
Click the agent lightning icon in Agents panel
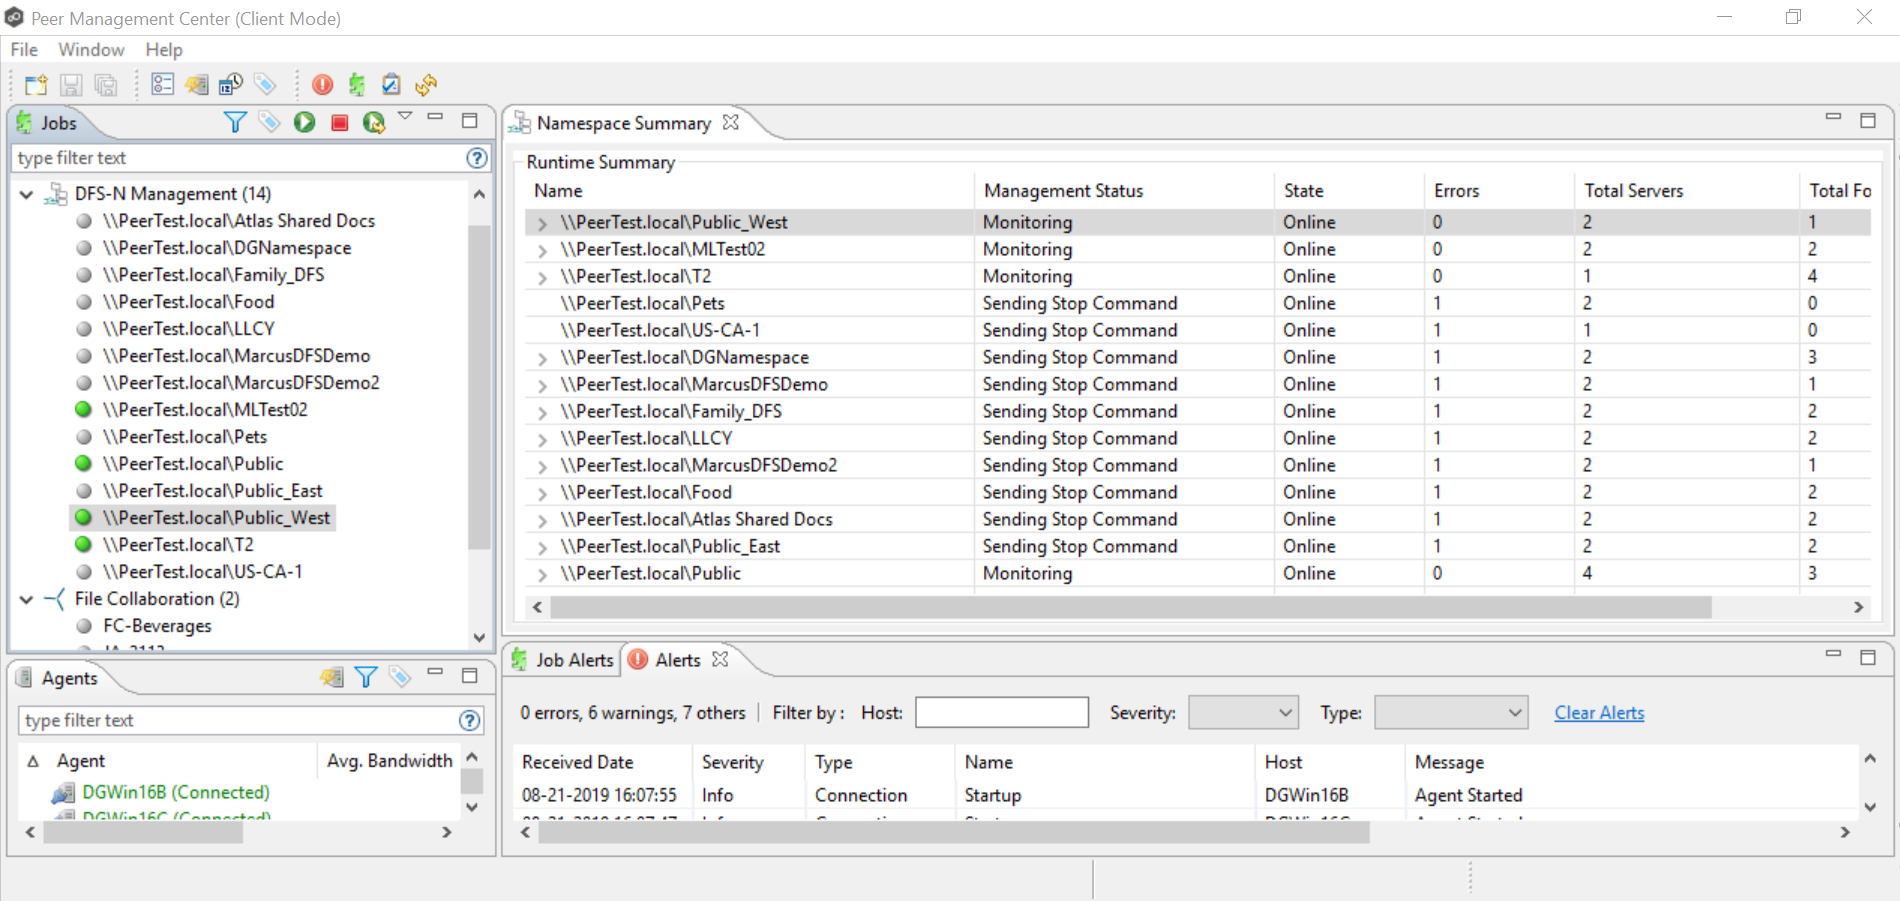332,678
